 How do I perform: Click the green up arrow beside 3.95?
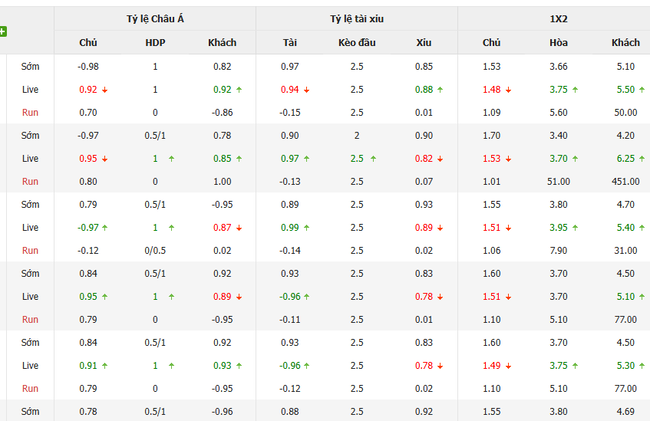[577, 227]
